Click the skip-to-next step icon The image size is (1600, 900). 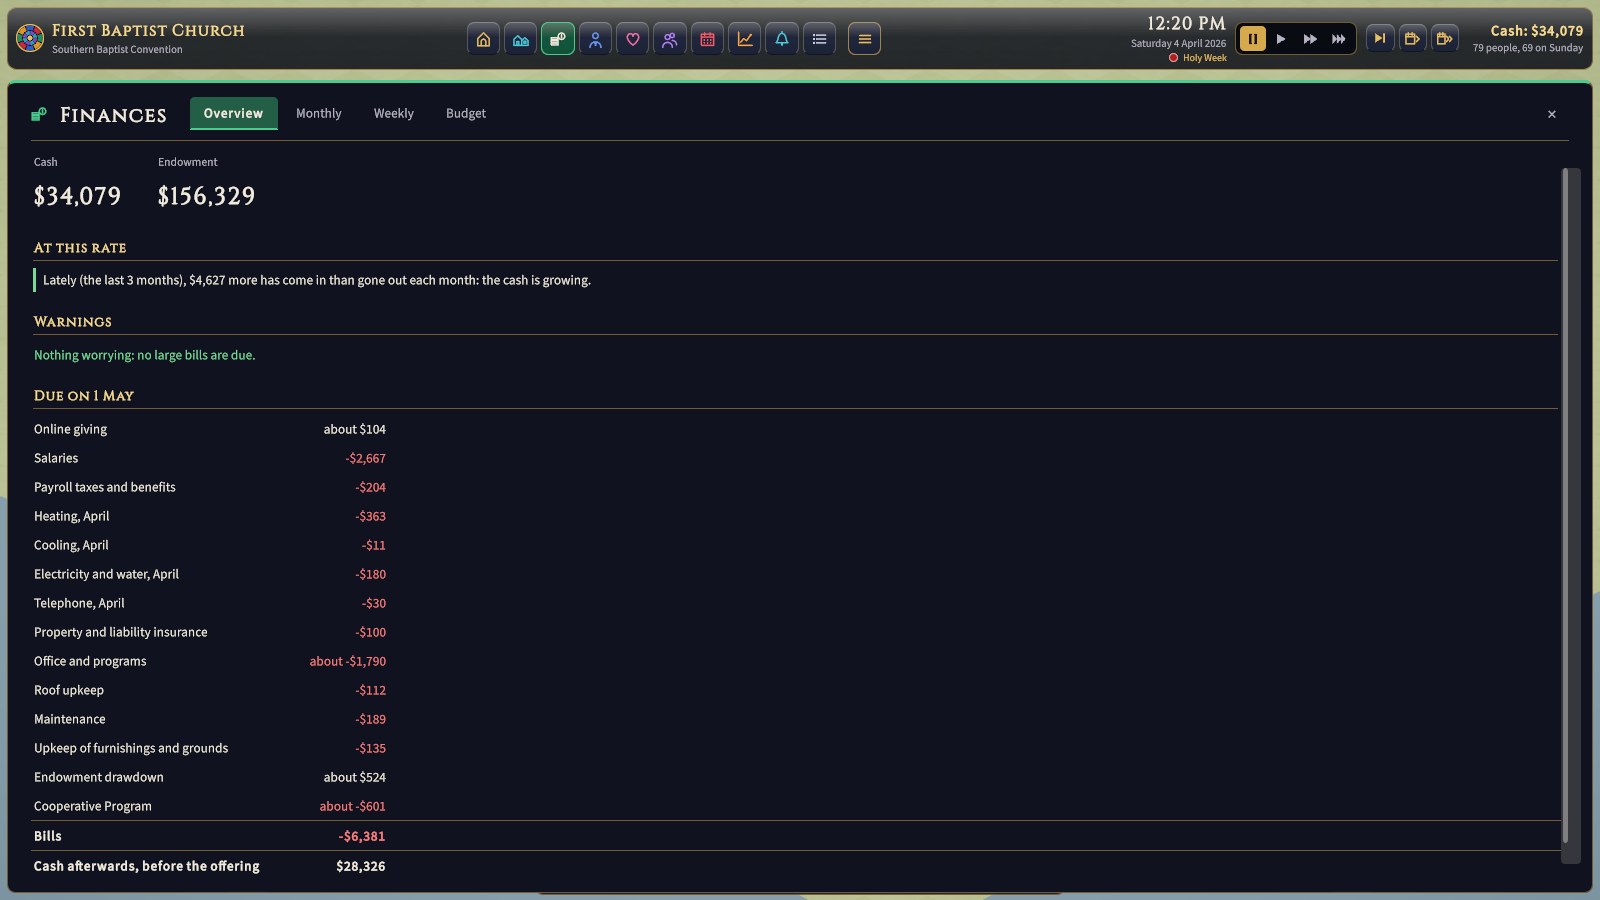coord(1380,39)
